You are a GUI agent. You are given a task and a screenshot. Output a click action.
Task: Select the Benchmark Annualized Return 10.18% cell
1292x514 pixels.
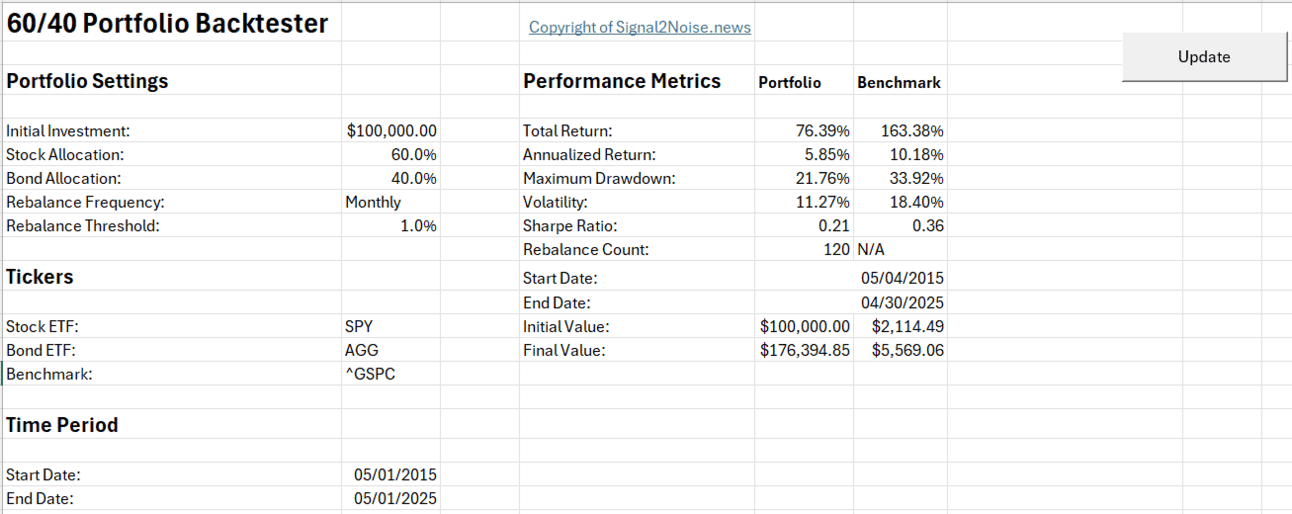pos(901,155)
